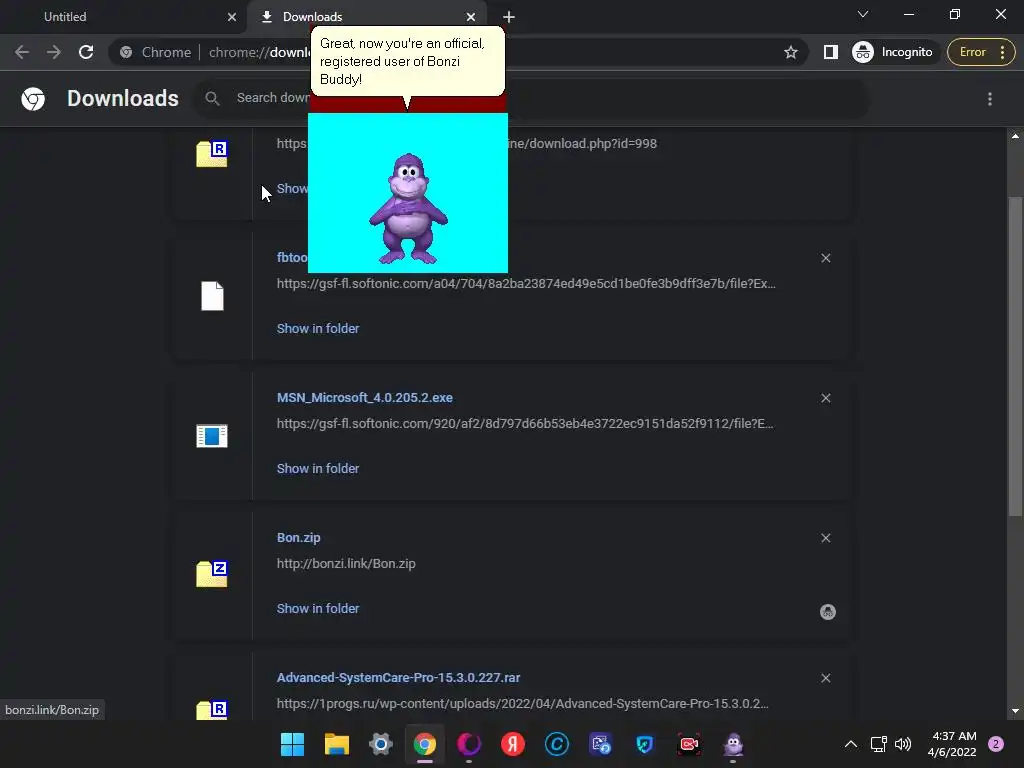Focus the Search downloads field
The width and height of the screenshot is (1024, 768).
[532, 99]
